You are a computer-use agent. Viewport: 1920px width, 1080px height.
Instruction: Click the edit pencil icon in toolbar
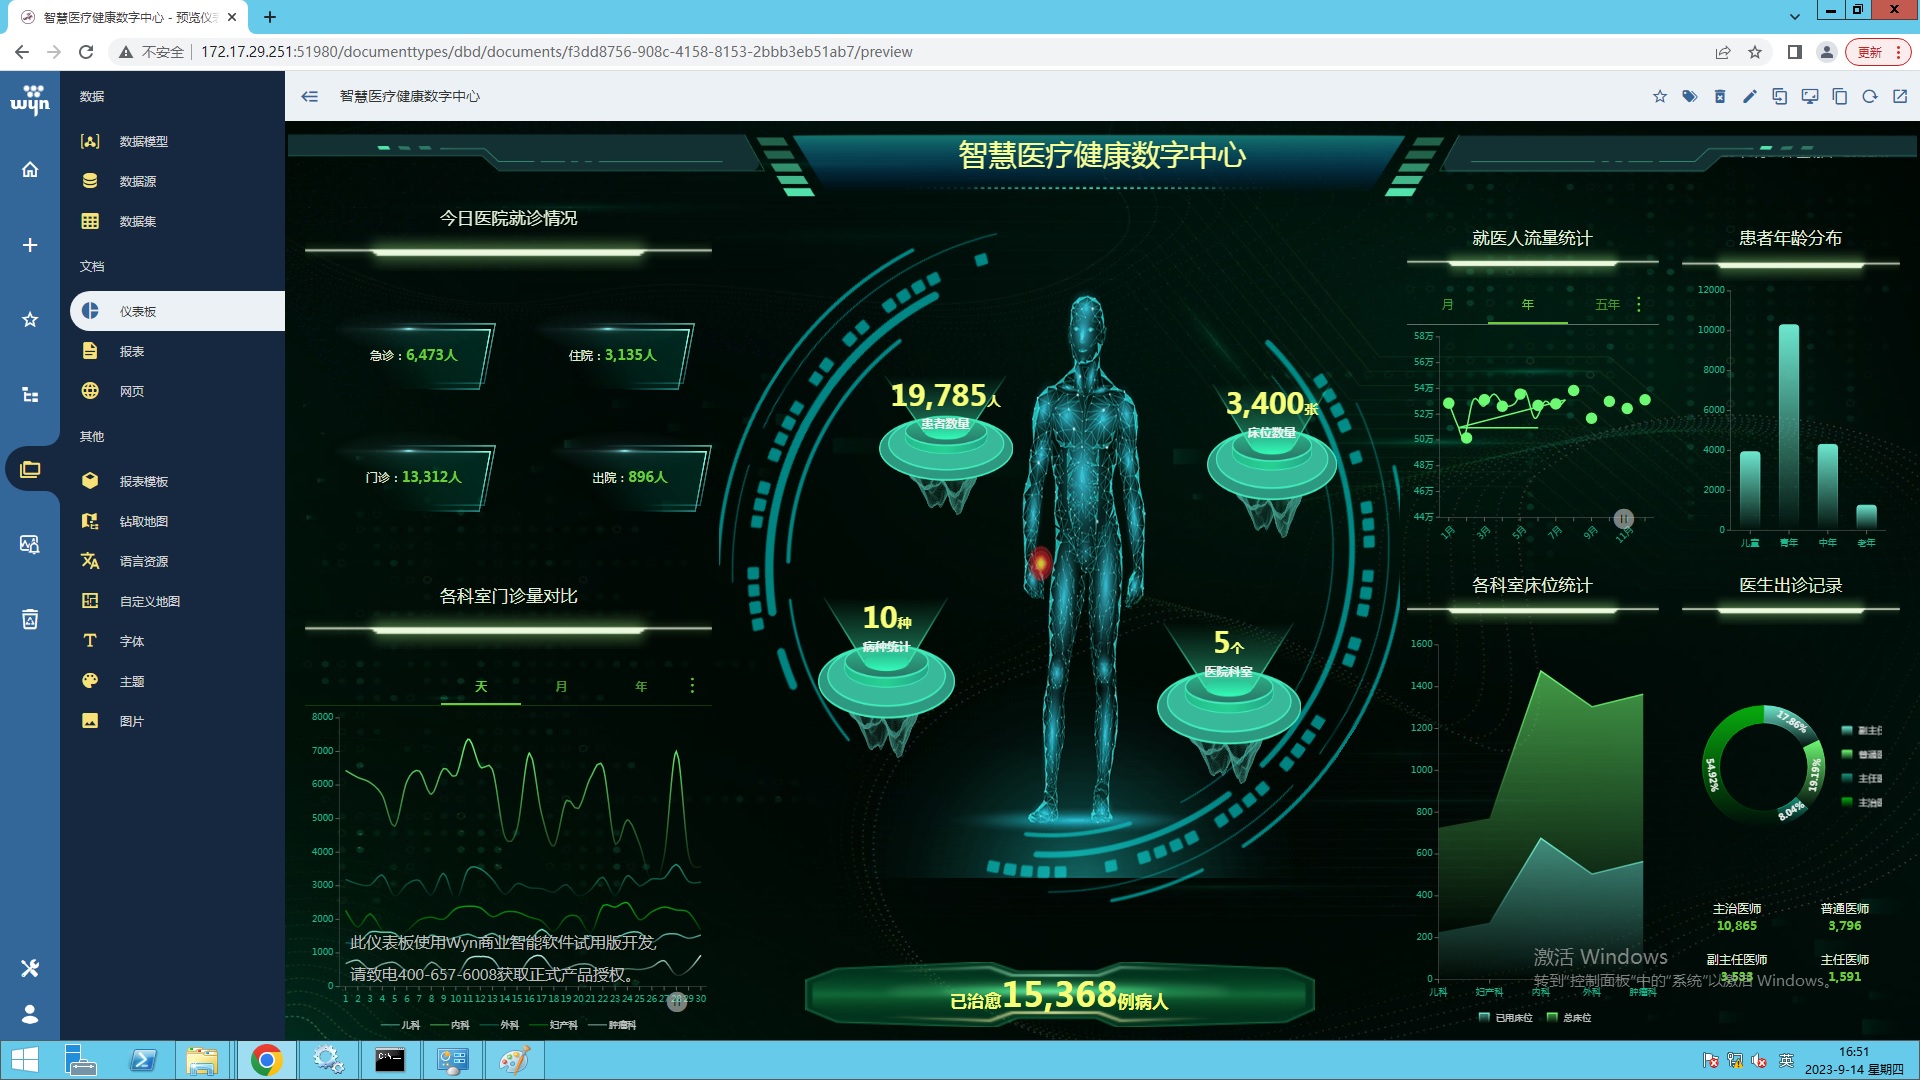click(1749, 96)
